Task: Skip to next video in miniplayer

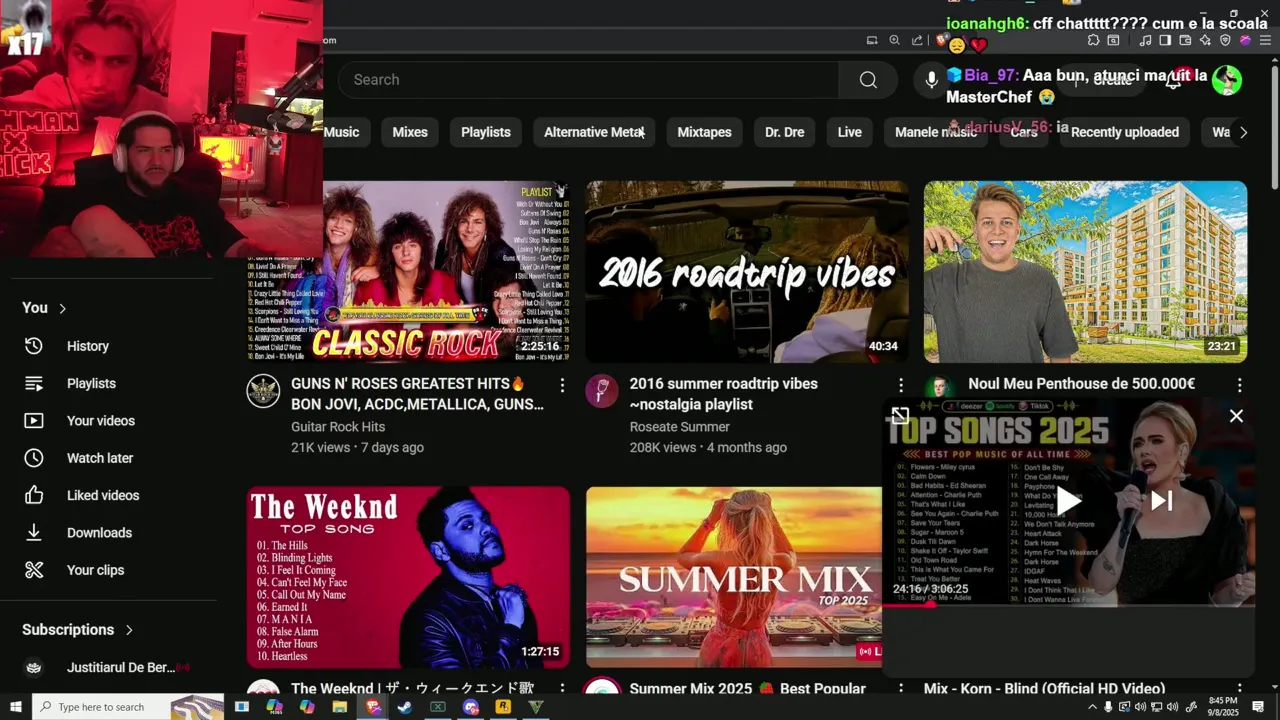Action: pos(1162,500)
